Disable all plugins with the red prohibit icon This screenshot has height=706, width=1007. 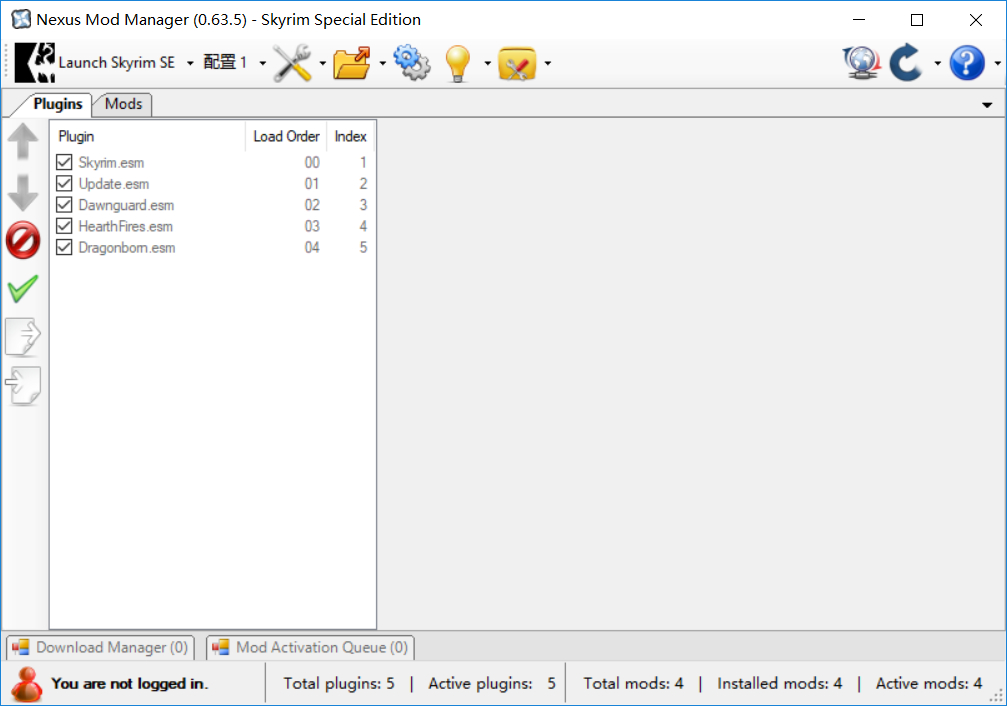(23, 241)
